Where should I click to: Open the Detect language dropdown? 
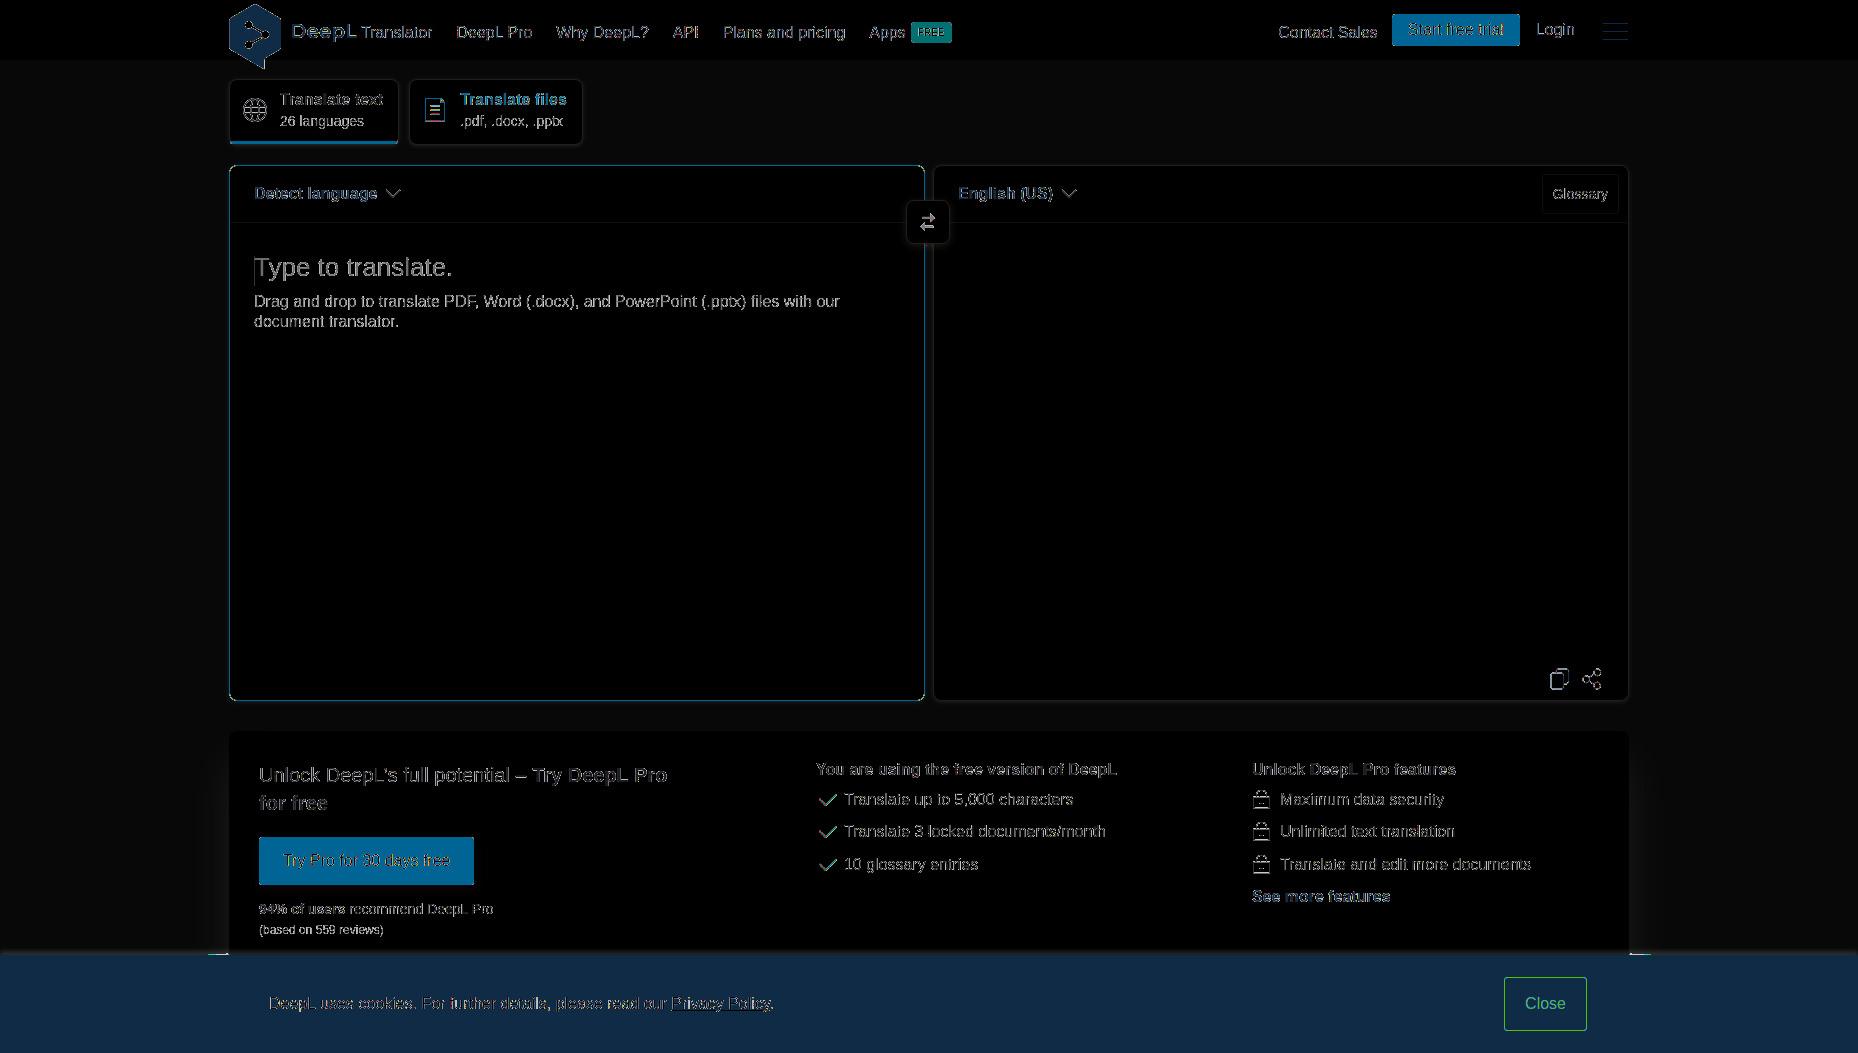(x=328, y=193)
